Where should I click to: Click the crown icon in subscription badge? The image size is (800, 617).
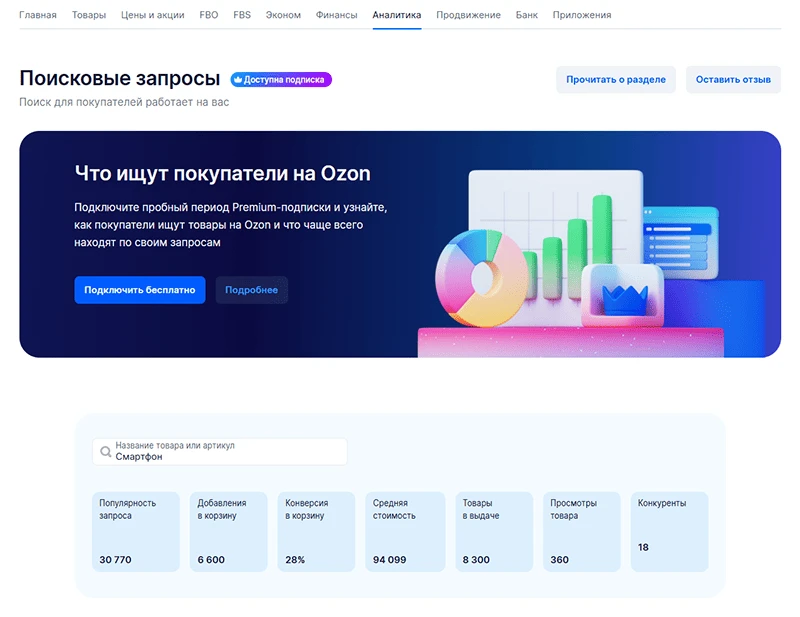click(238, 80)
